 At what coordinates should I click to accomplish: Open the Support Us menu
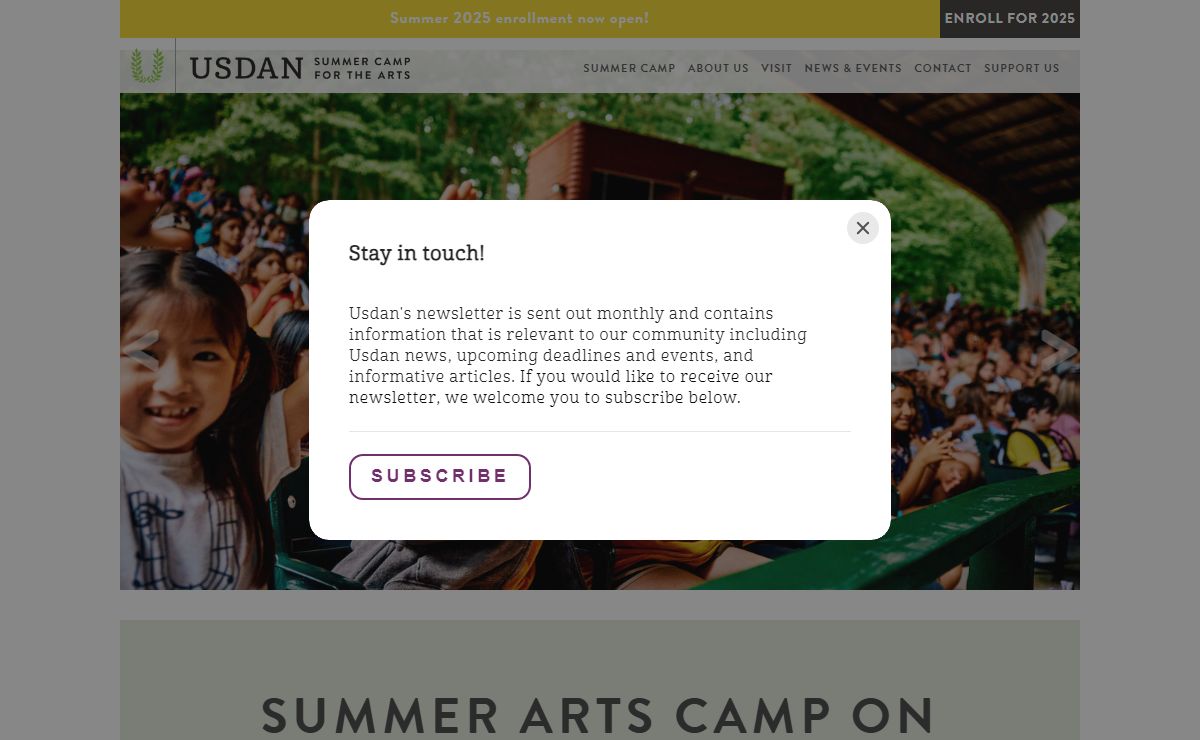tap(1021, 68)
